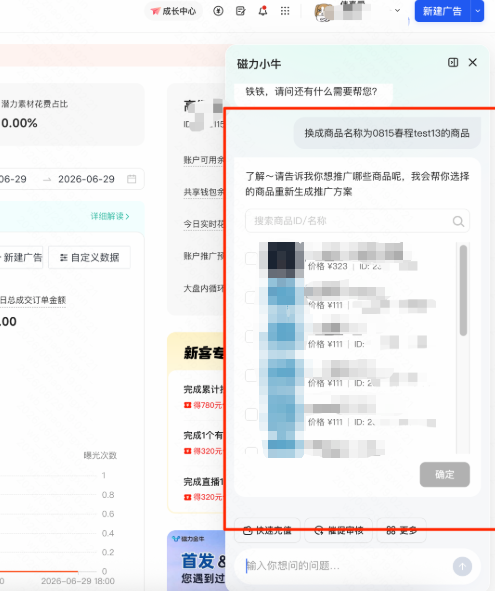The height and width of the screenshot is (591, 495).
Task: Open the 详细解读 link
Action: click(x=110, y=216)
